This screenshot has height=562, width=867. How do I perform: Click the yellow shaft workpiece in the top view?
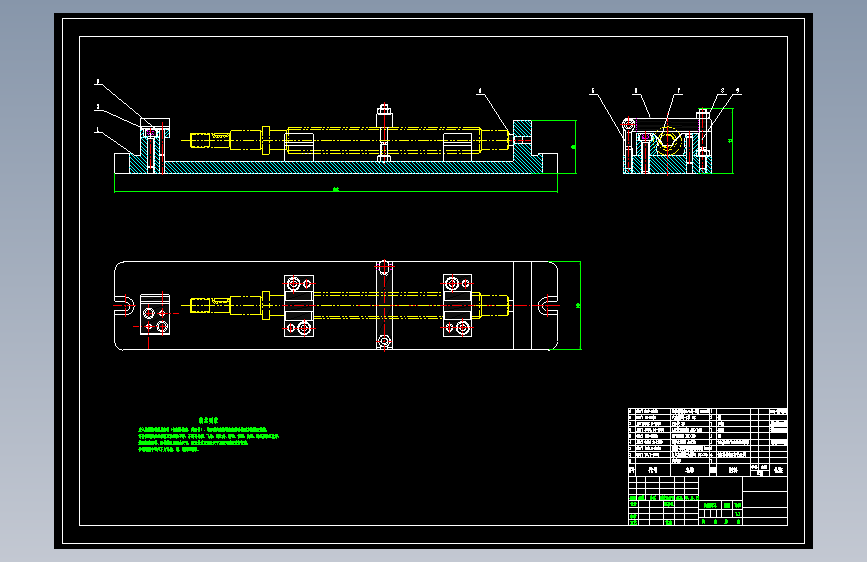coord(349,305)
